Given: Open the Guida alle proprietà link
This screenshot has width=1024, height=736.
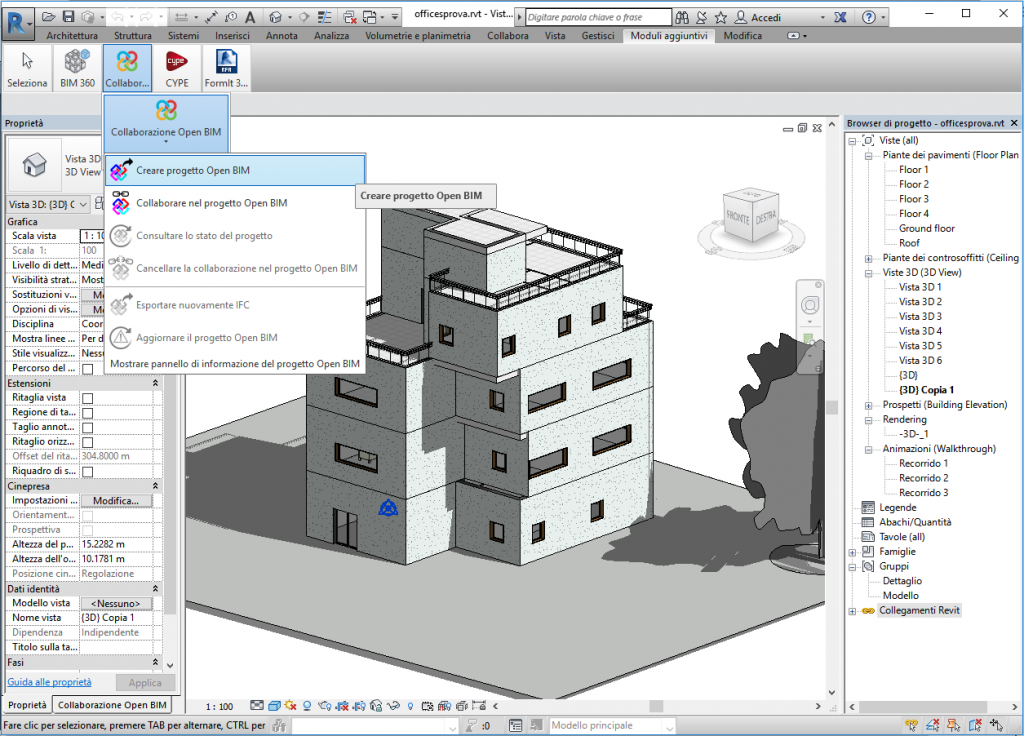Looking at the screenshot, I should (x=49, y=682).
